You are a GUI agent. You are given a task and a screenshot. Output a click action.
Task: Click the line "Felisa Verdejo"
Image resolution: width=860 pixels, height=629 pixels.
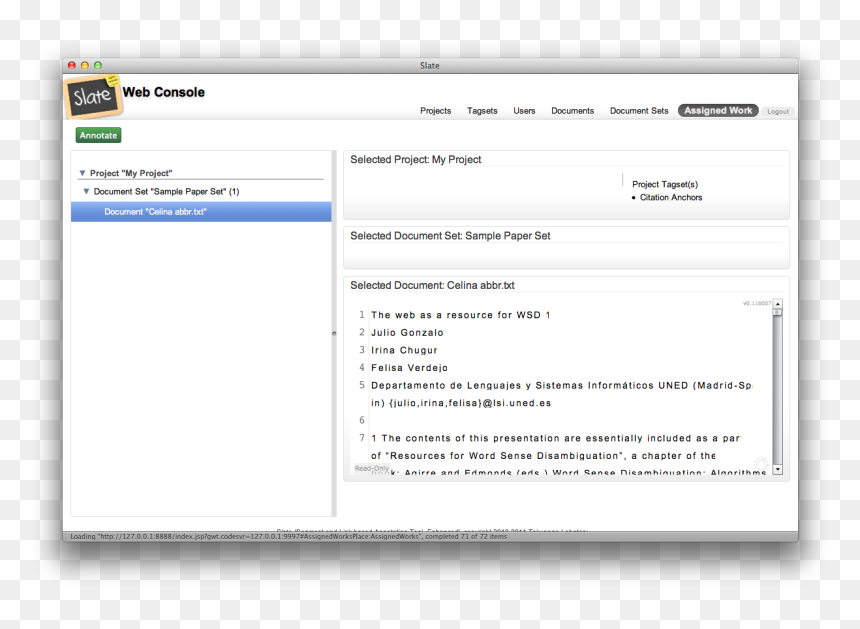(409, 368)
